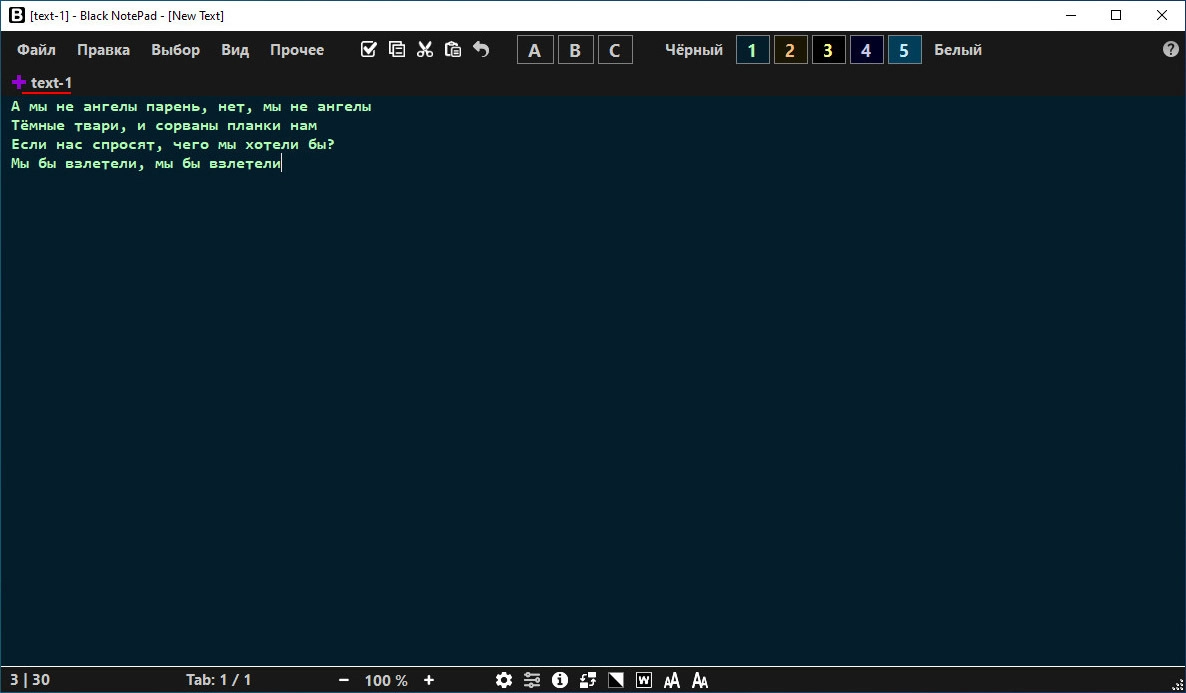Click the swap windows icon in status bar
This screenshot has width=1186, height=693.
[588, 680]
